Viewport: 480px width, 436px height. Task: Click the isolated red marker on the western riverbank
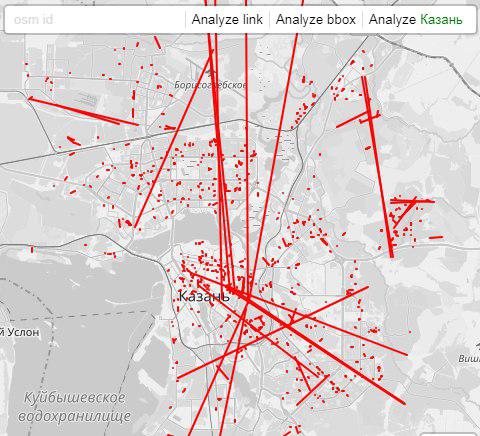coord(32,249)
